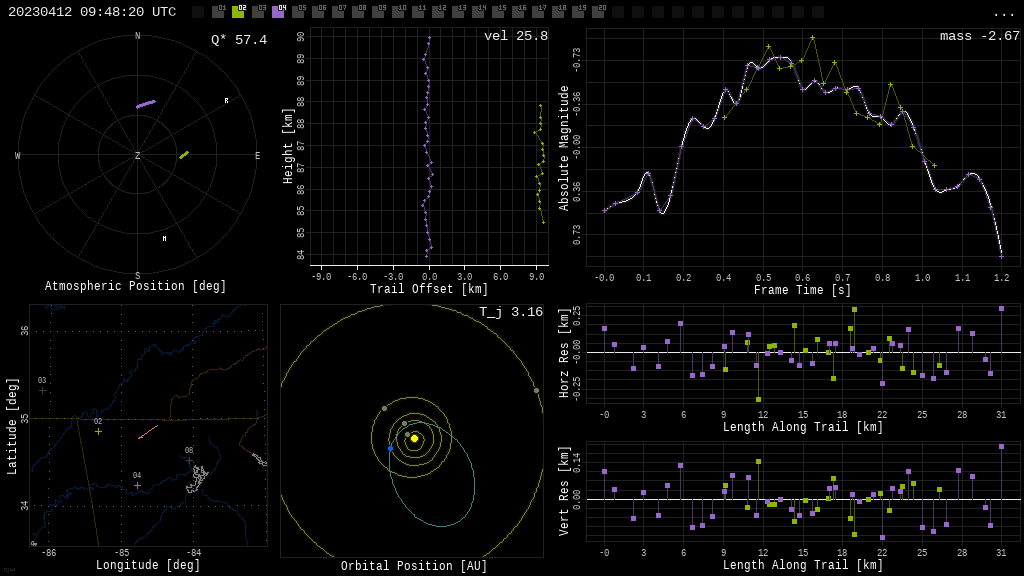This screenshot has width=1024, height=576.
Task: Toggle station 07 box in top bar
Action: click(338, 12)
